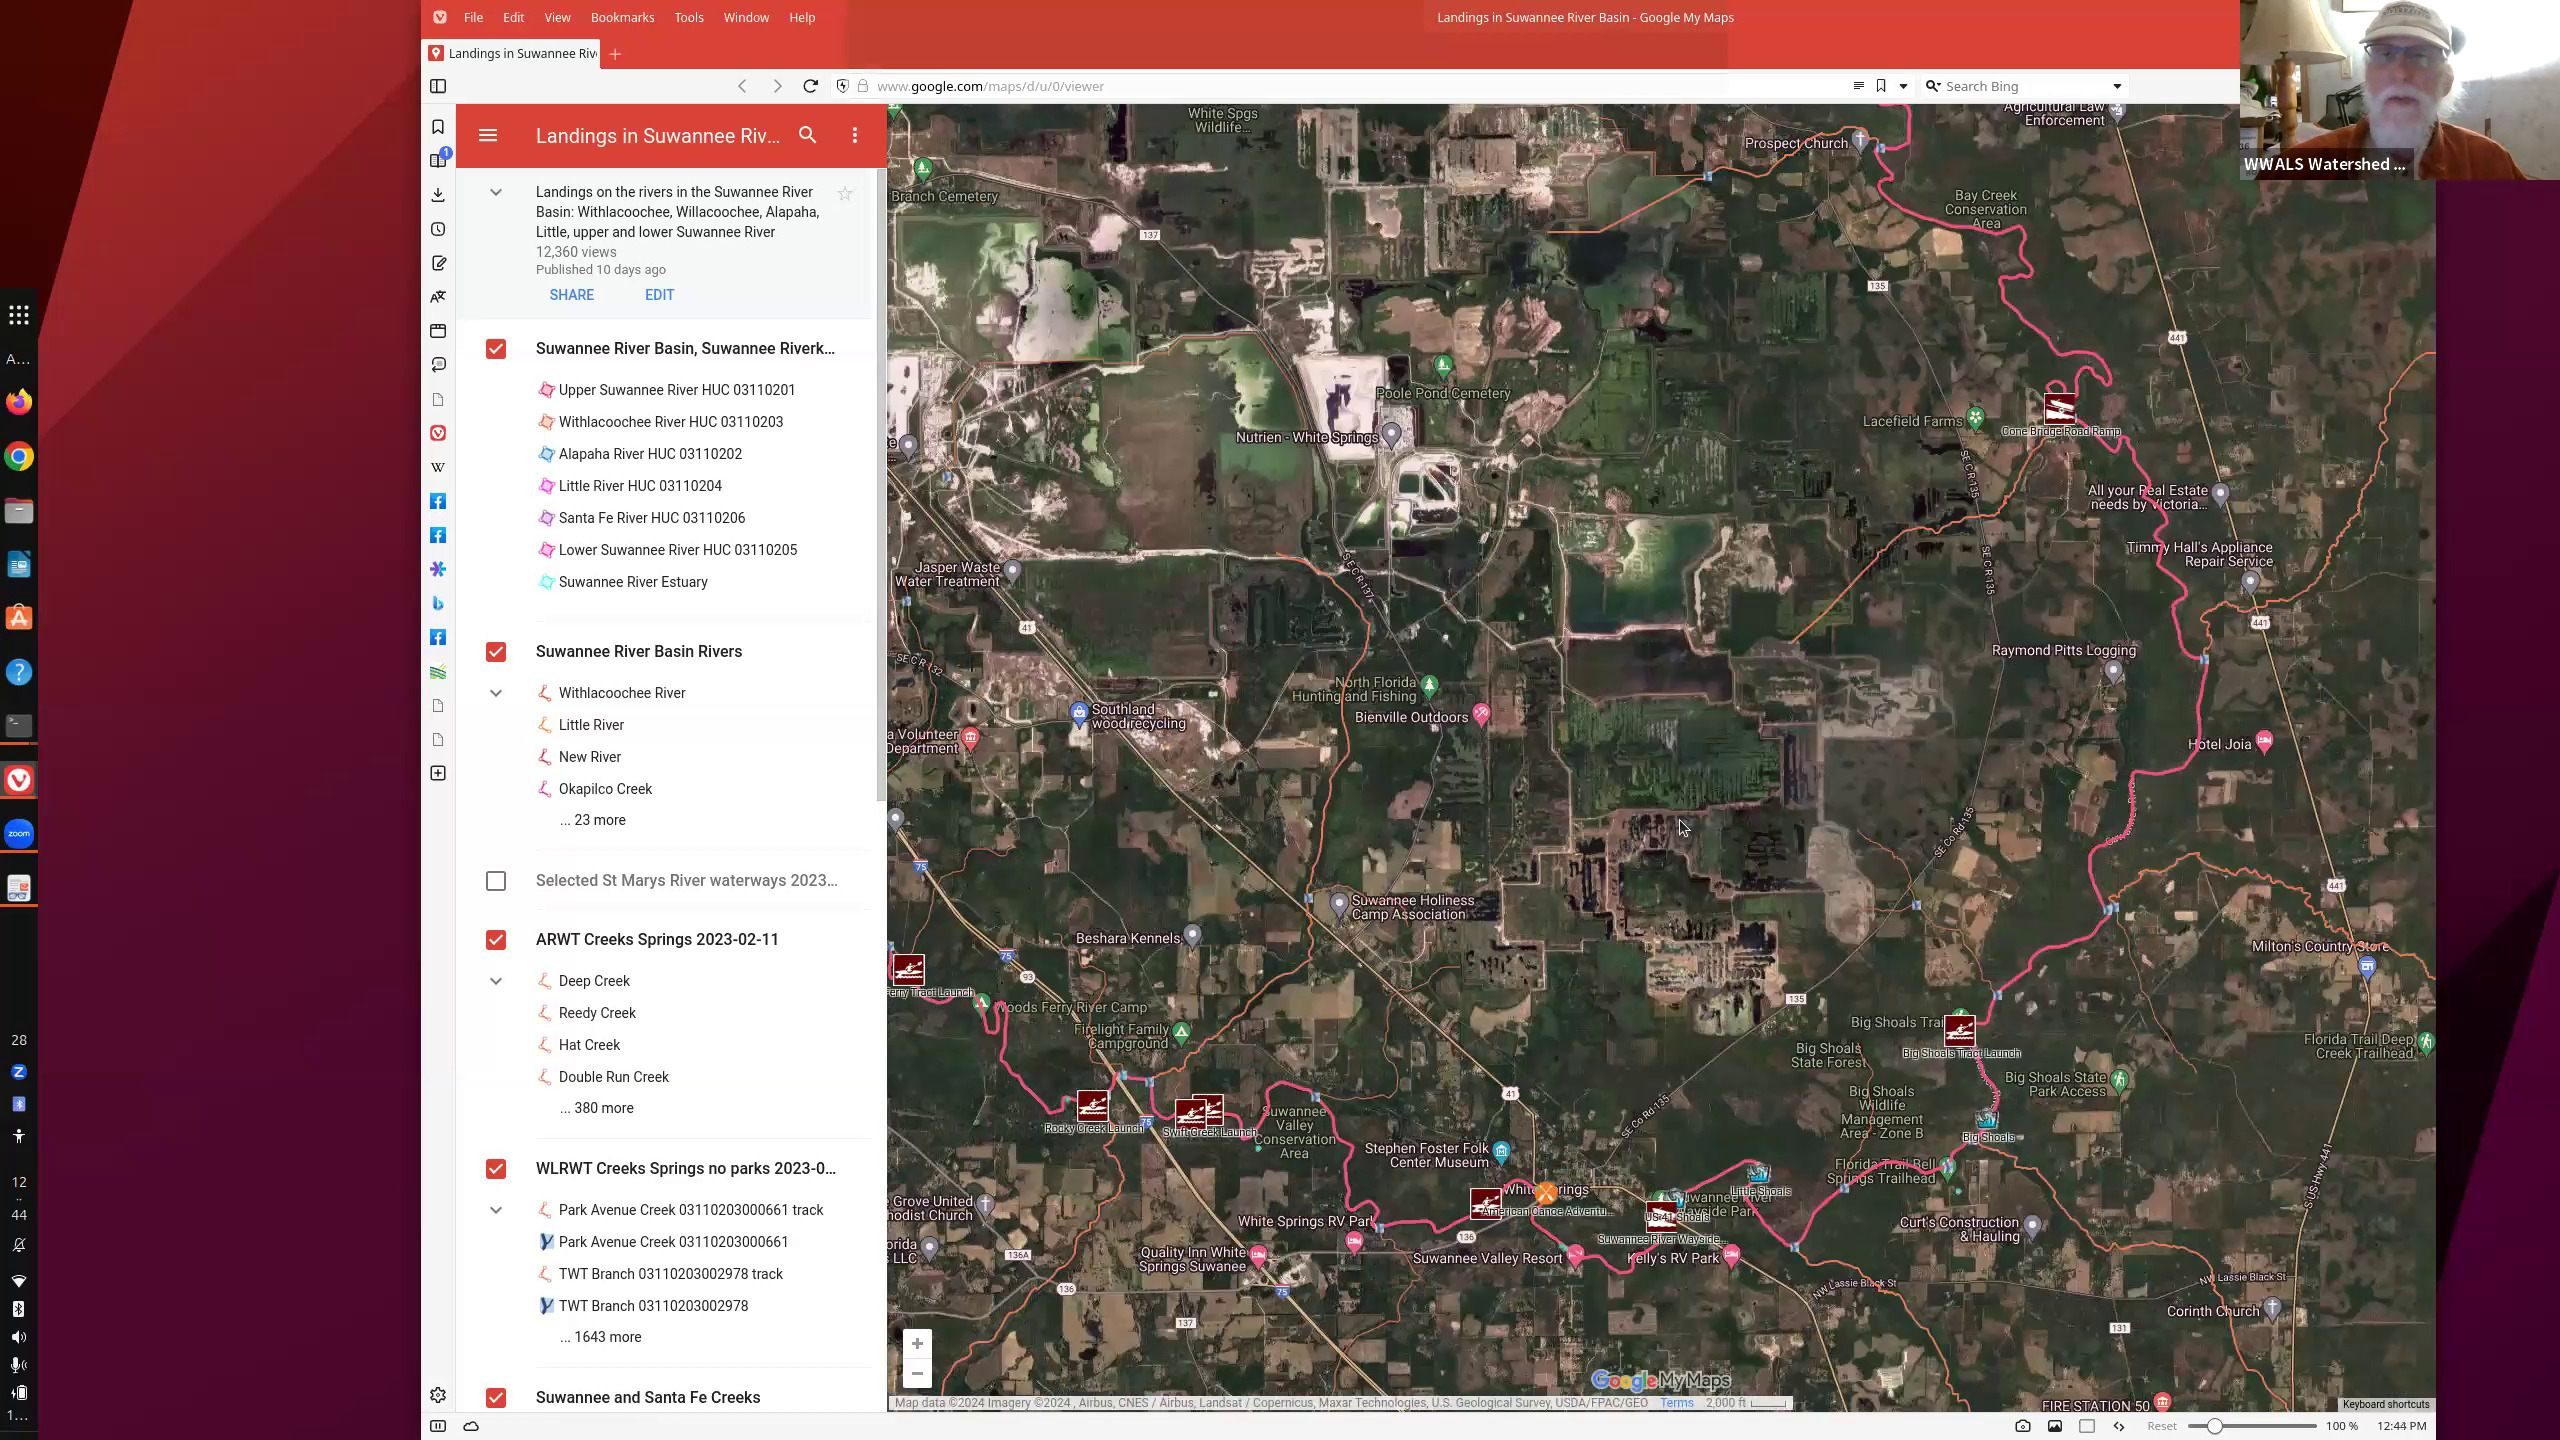2560x1440 pixels.
Task: Select the Landings in Suwannee River tab
Action: 512,54
